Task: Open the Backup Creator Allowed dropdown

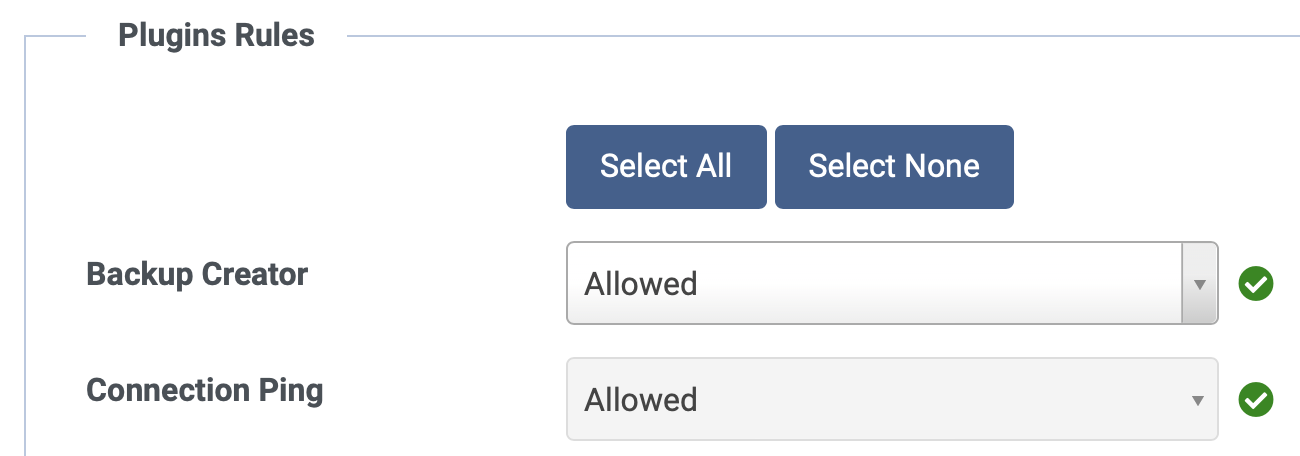Action: point(892,283)
